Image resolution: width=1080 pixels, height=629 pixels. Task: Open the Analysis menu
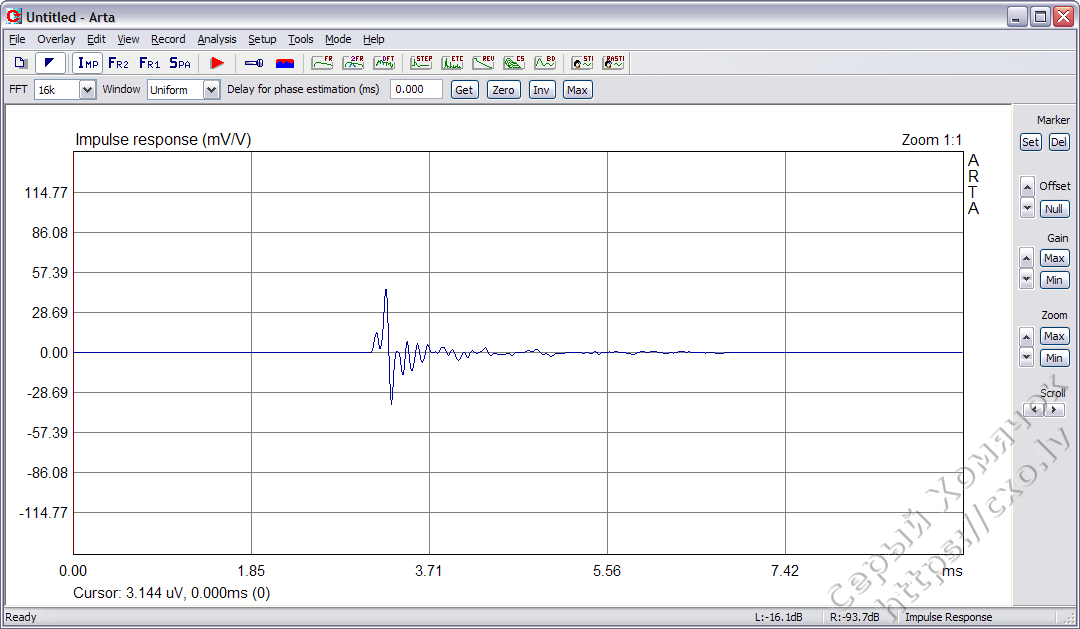tap(216, 39)
